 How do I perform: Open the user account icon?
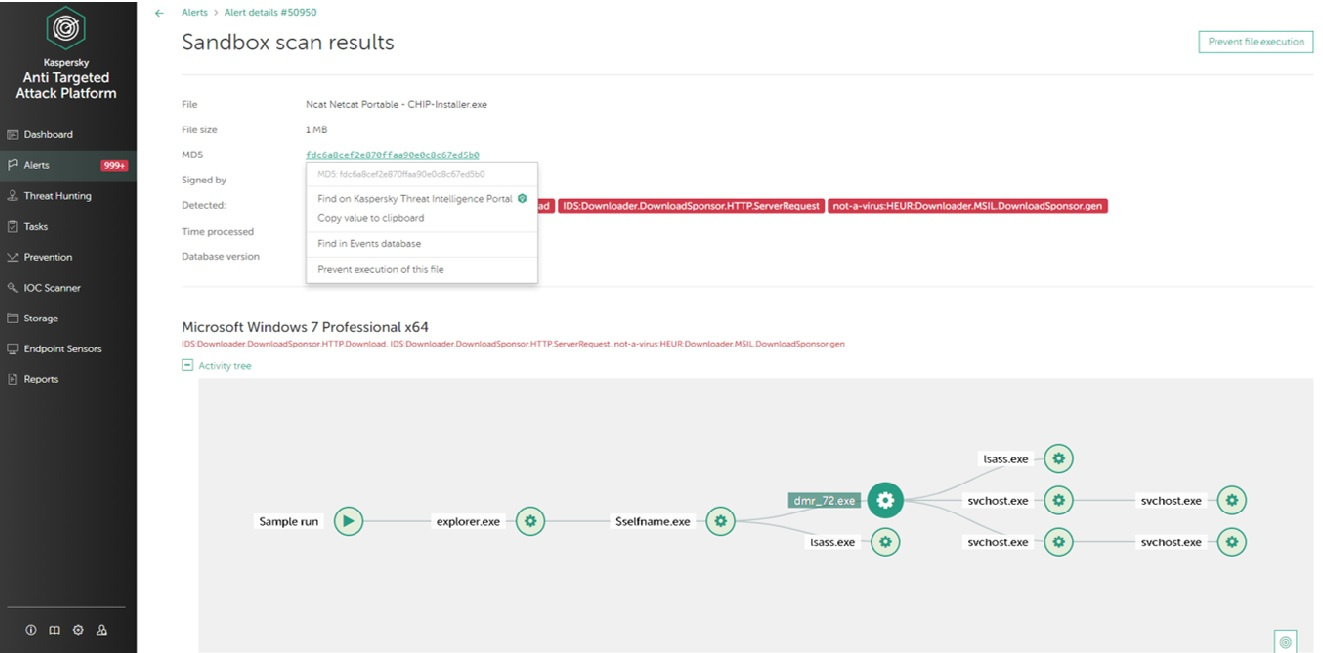(102, 630)
